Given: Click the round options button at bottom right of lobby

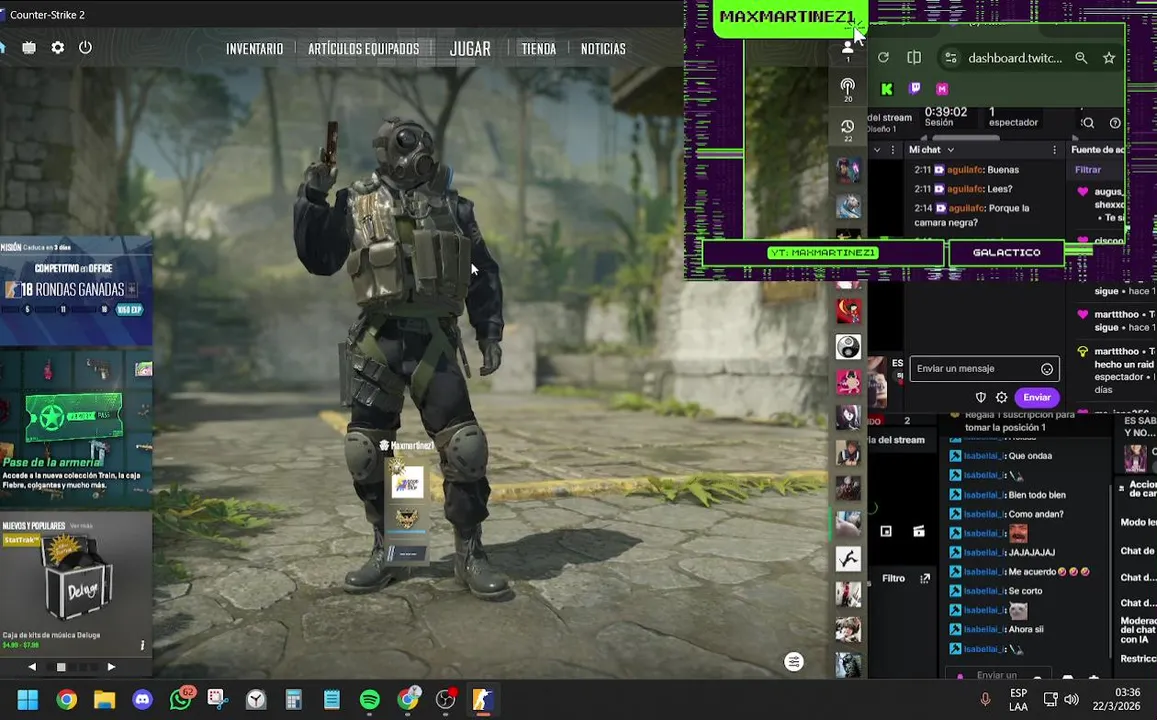Looking at the screenshot, I should tap(794, 662).
